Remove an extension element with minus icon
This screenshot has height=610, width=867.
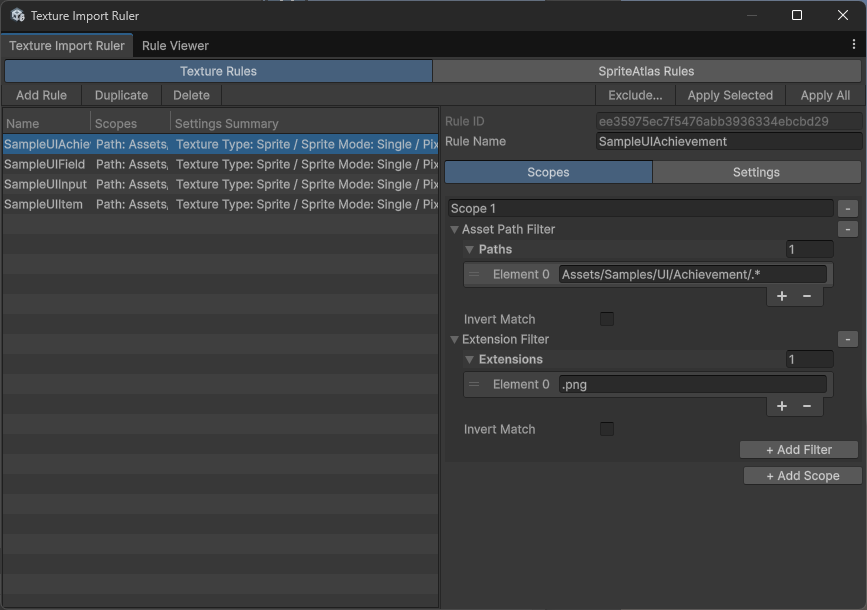pos(807,406)
